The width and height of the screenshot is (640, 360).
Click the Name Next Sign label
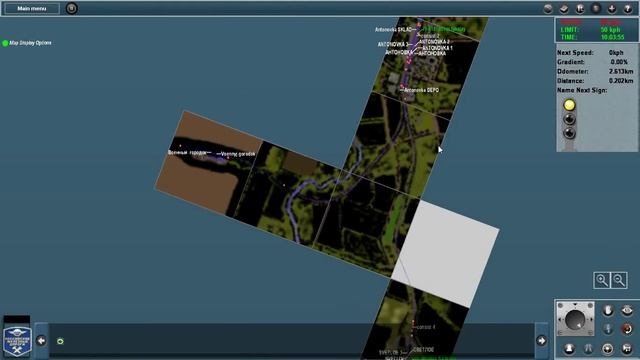click(582, 90)
